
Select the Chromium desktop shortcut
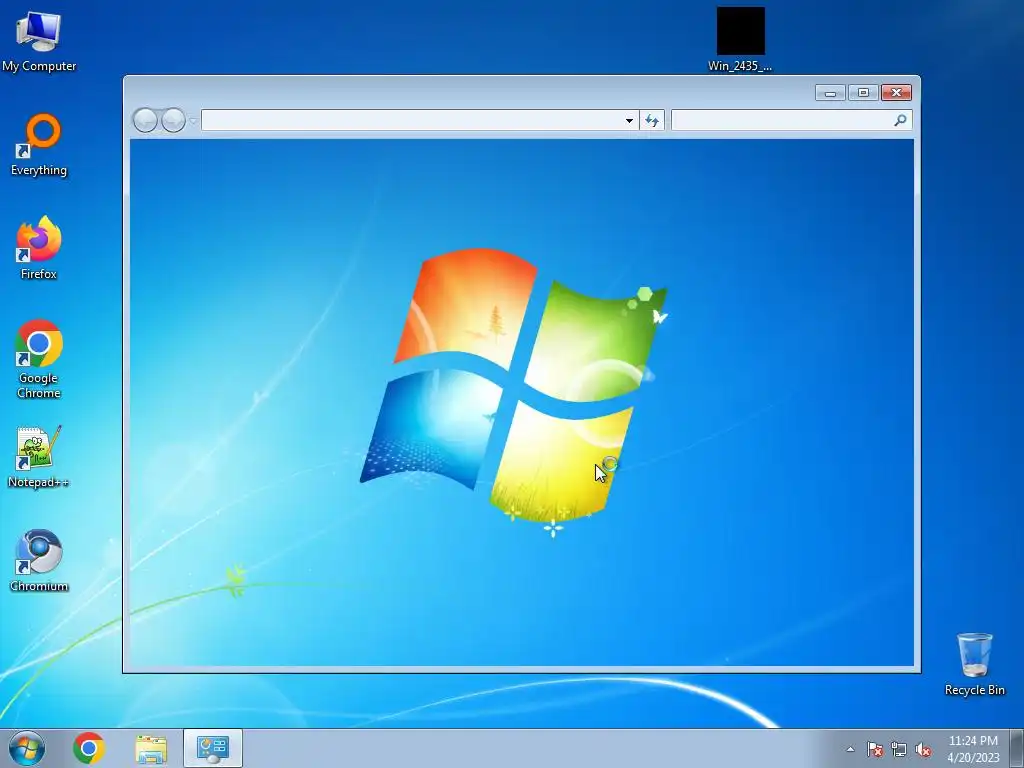[x=39, y=560]
